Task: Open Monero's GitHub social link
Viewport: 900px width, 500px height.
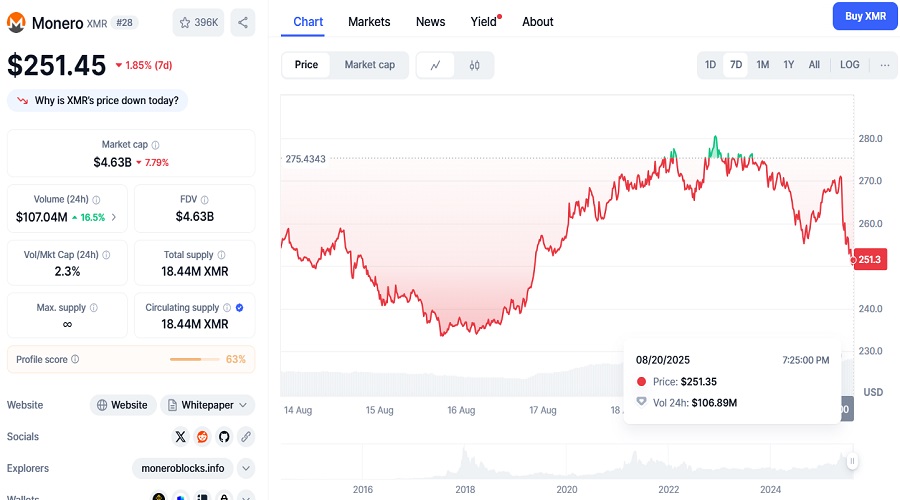Action: (224, 437)
